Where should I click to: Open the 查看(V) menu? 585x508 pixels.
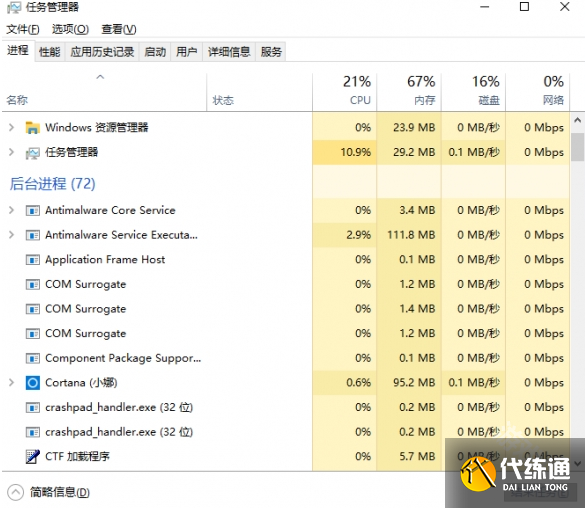pos(119,29)
